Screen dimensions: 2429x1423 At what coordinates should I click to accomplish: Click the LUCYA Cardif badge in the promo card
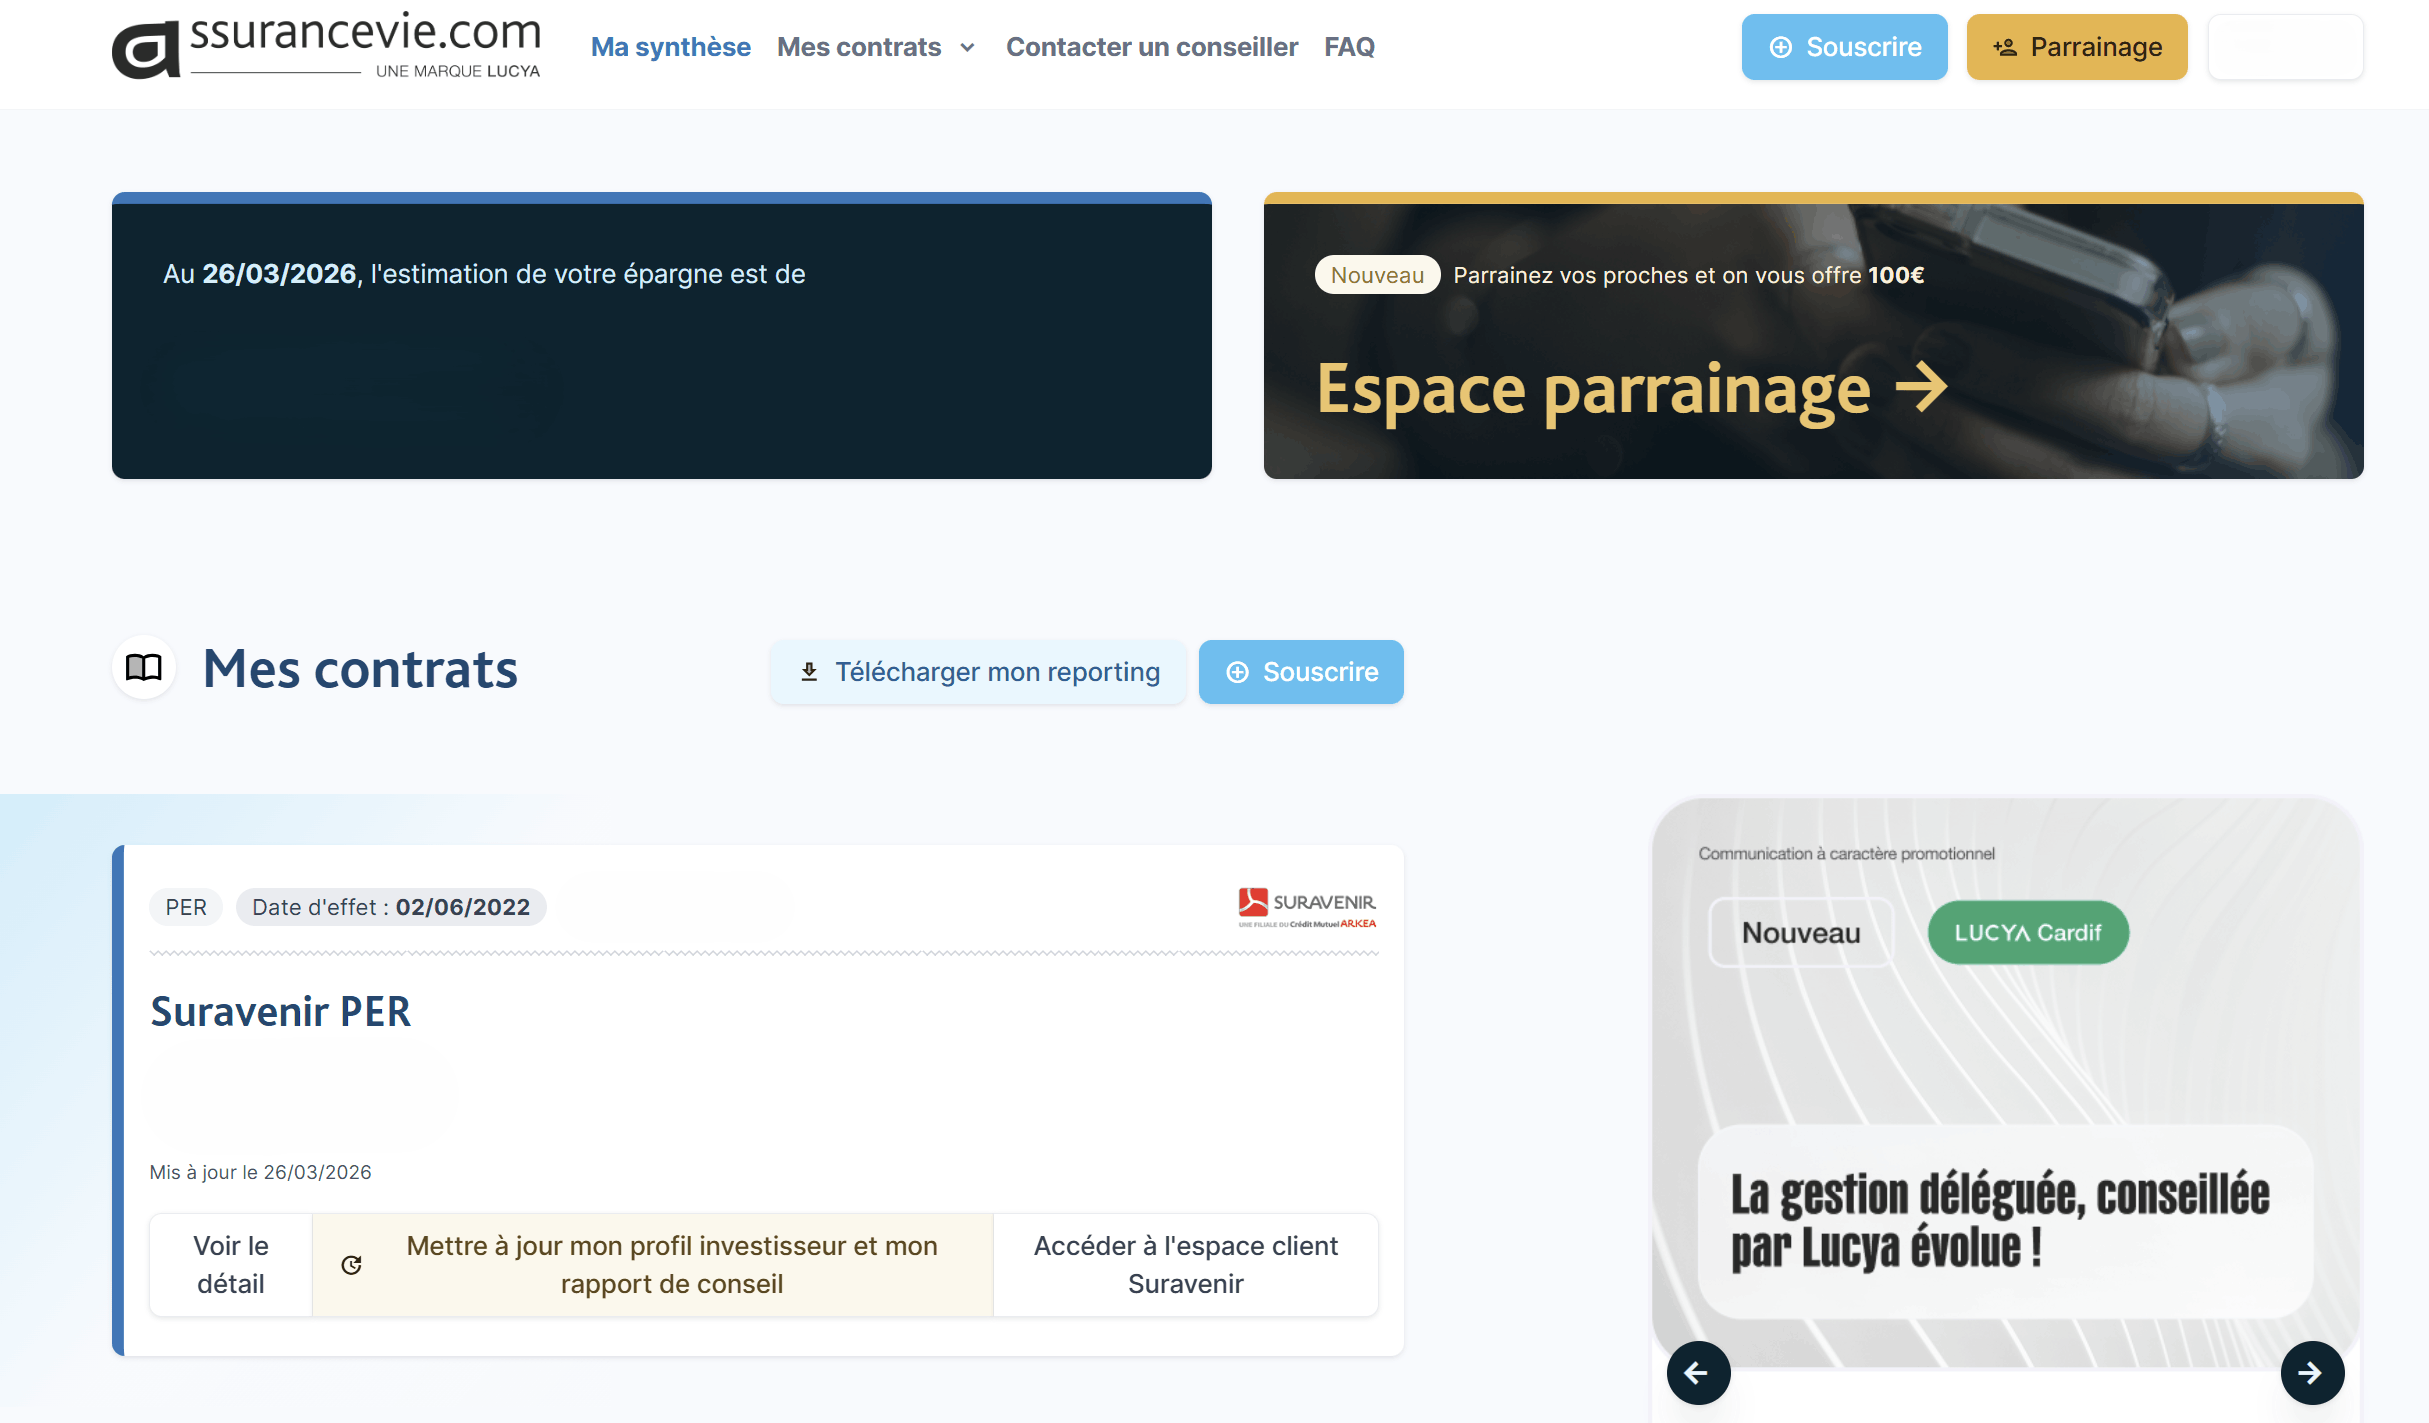[x=2028, y=931]
